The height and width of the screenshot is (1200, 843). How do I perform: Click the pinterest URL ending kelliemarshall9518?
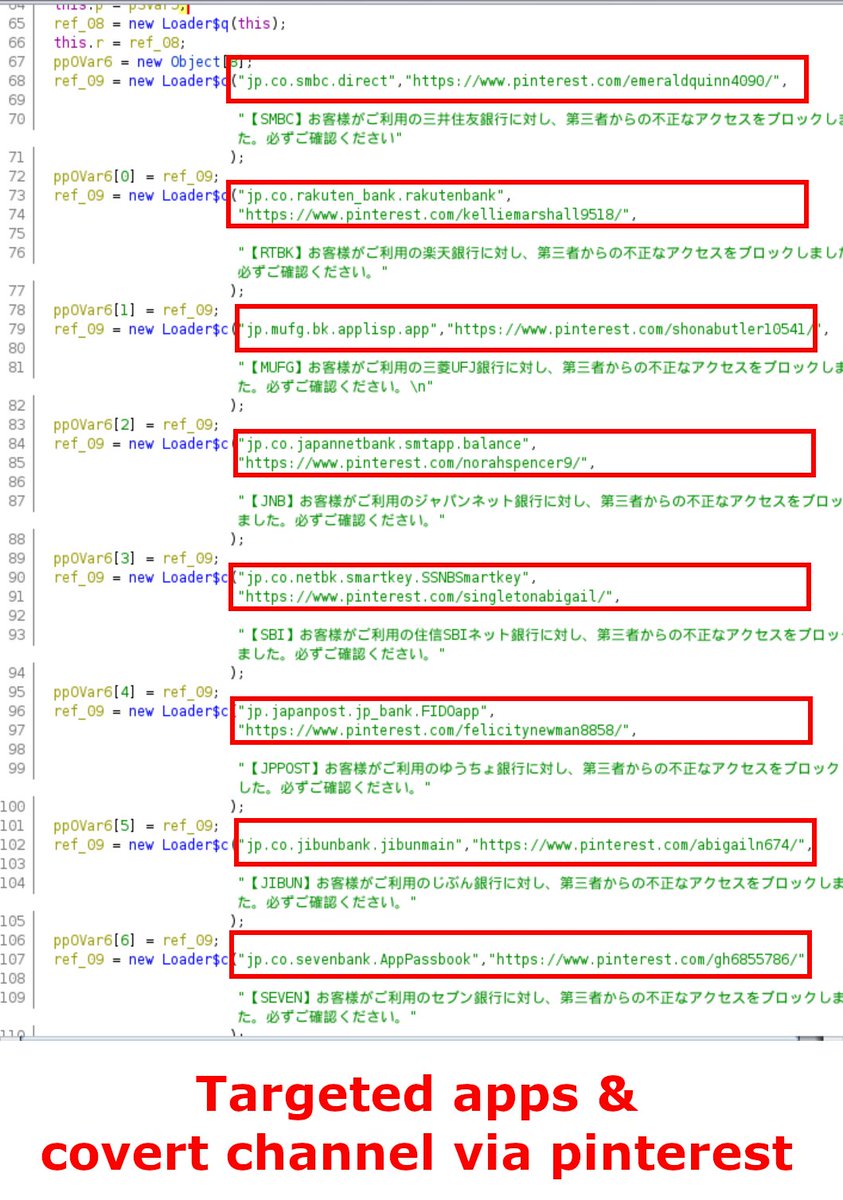(x=435, y=214)
